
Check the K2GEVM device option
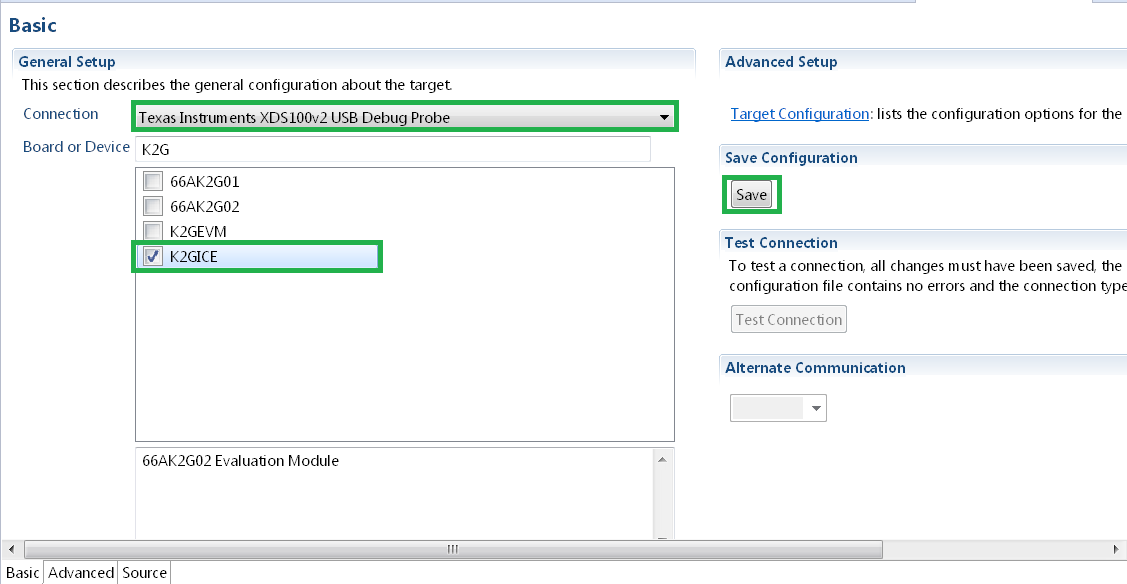click(153, 231)
